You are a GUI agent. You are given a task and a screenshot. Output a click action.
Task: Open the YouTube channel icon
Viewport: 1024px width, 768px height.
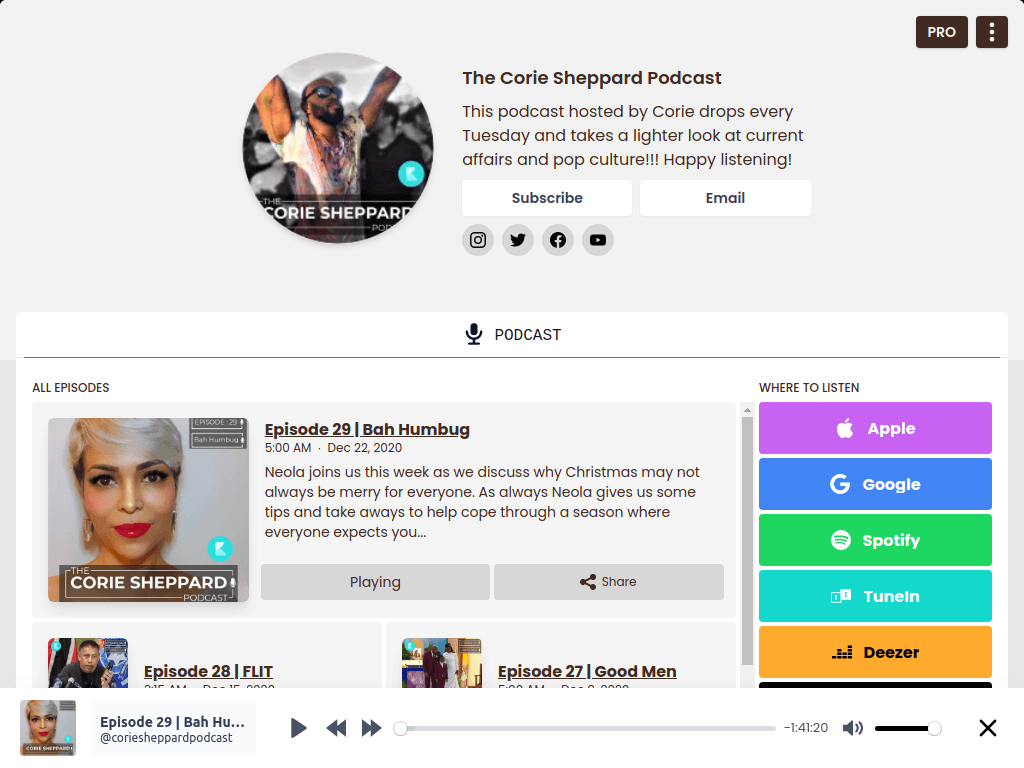[x=598, y=240]
